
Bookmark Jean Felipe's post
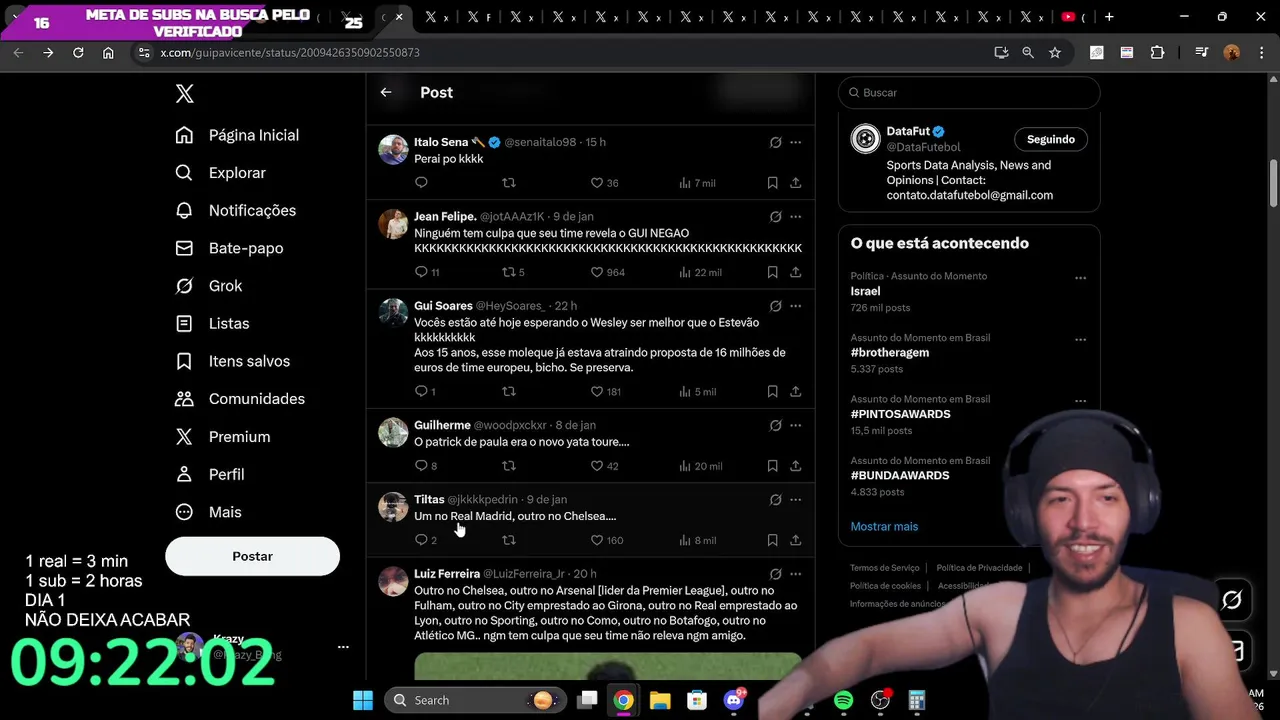[772, 272]
